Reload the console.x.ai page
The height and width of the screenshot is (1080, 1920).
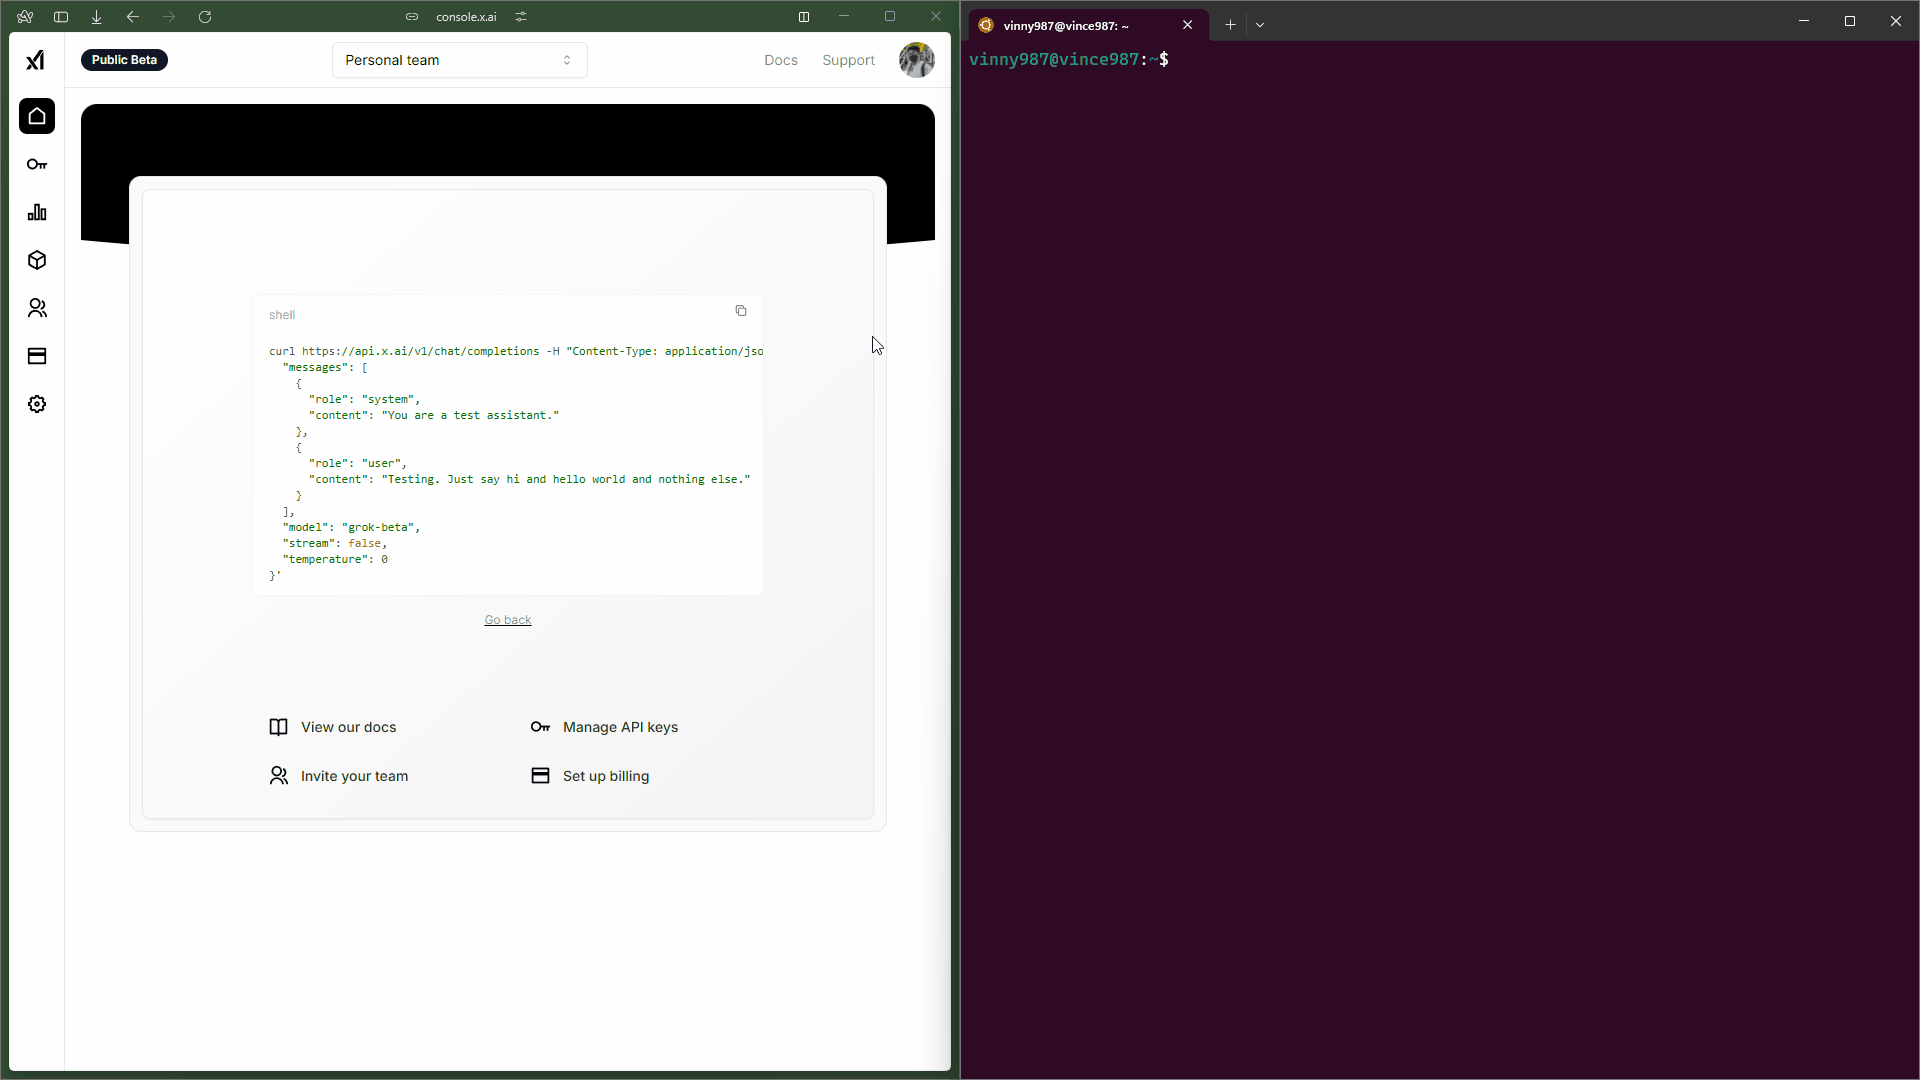205,17
